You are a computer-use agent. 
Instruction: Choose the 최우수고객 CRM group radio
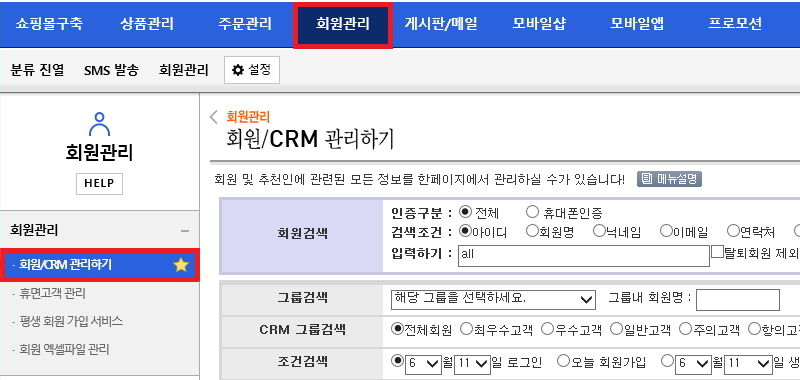coord(466,329)
